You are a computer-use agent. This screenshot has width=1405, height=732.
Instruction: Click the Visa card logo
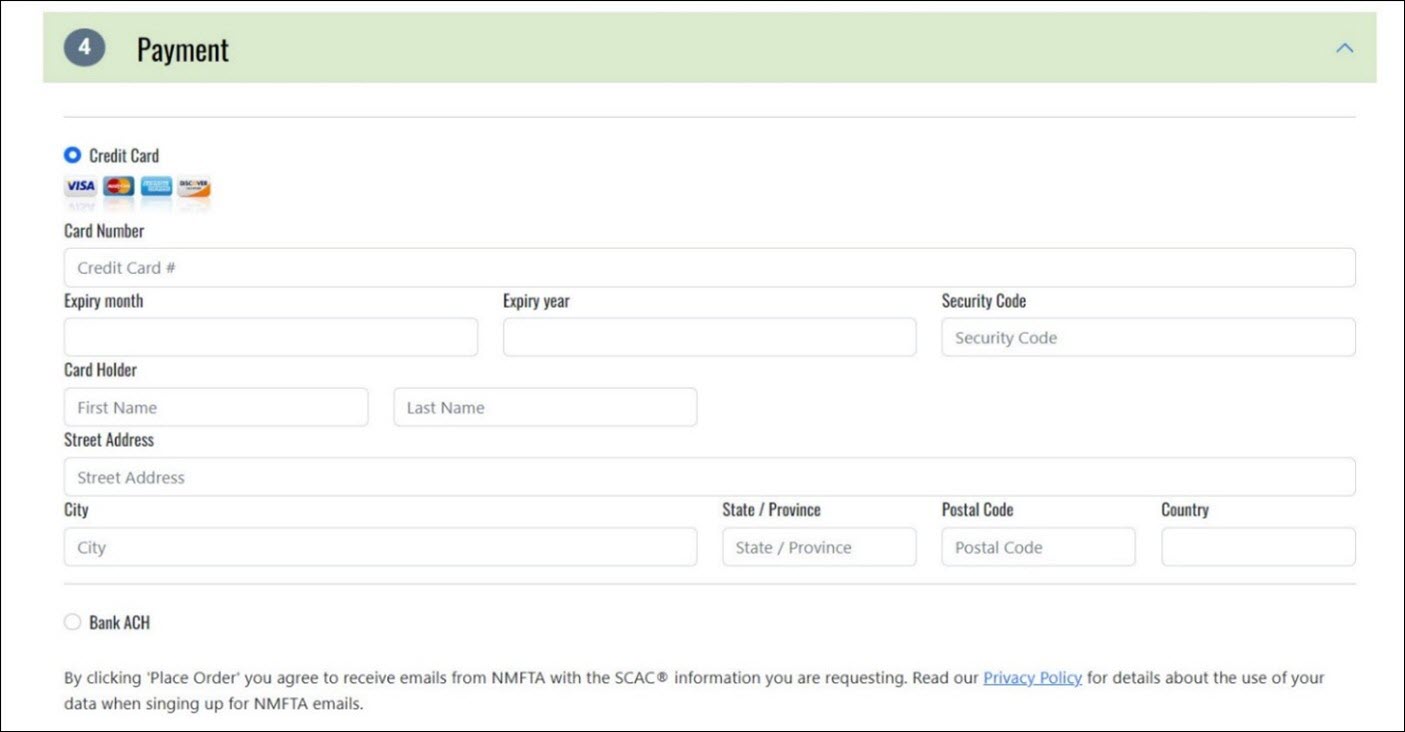(81, 187)
